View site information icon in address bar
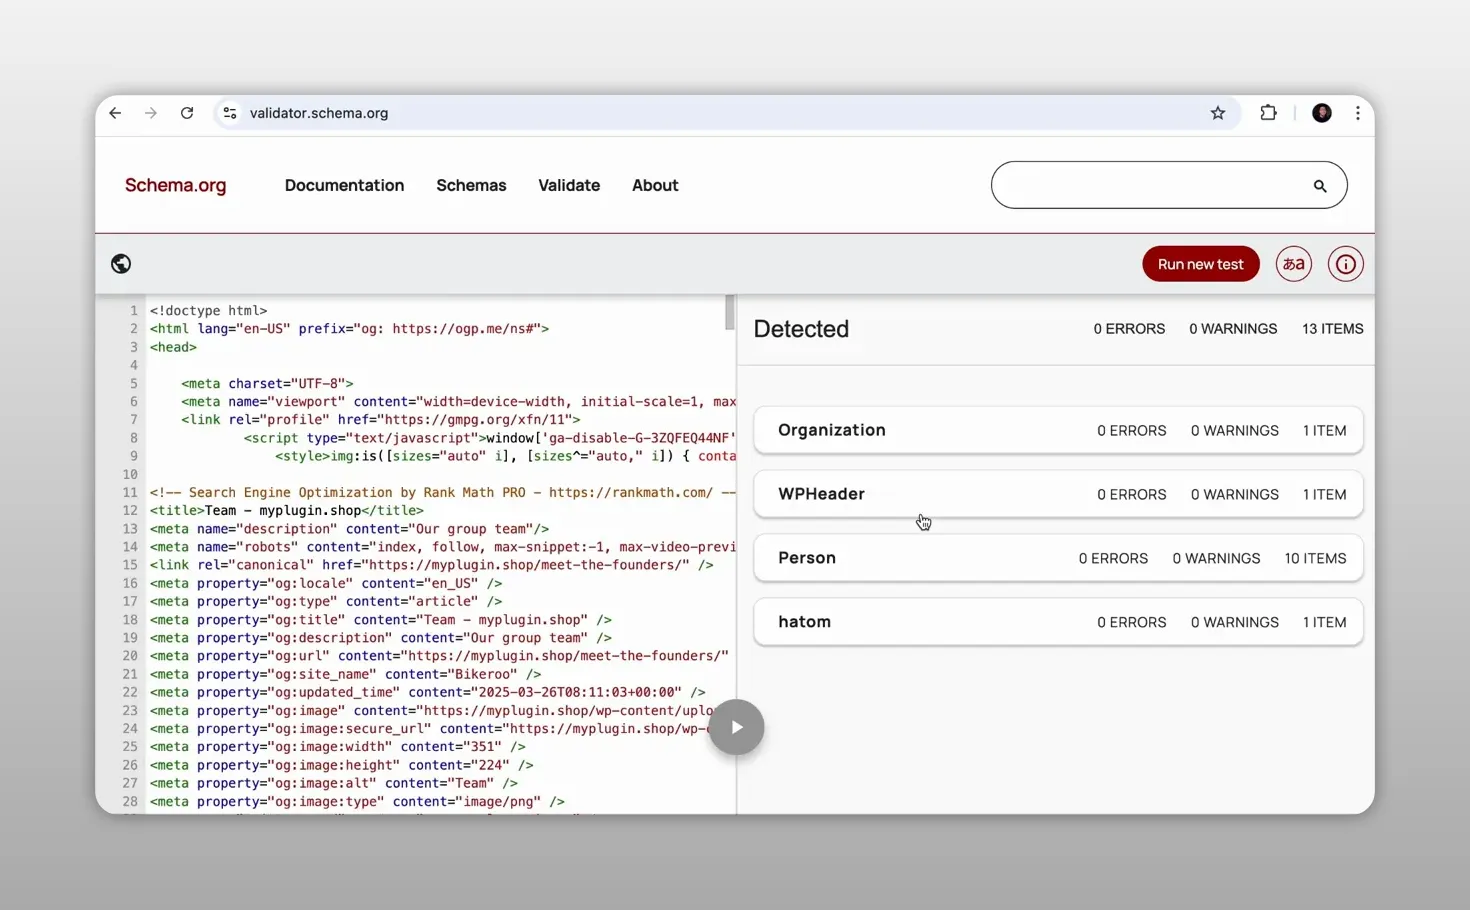 tap(230, 113)
